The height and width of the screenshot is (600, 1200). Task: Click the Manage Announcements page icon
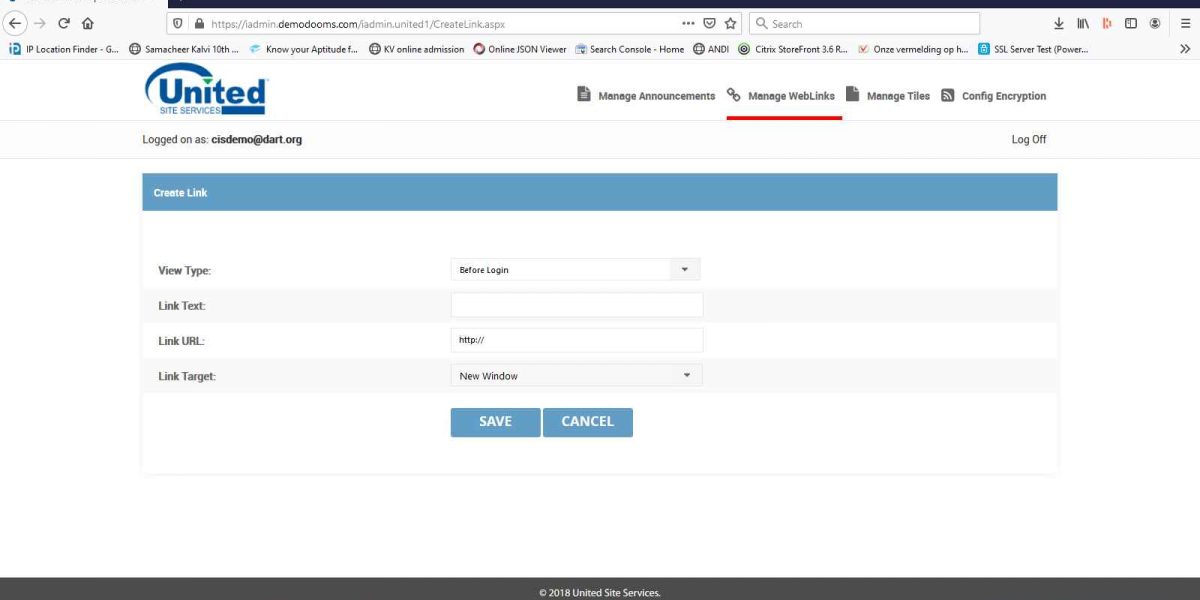pyautogui.click(x=583, y=95)
